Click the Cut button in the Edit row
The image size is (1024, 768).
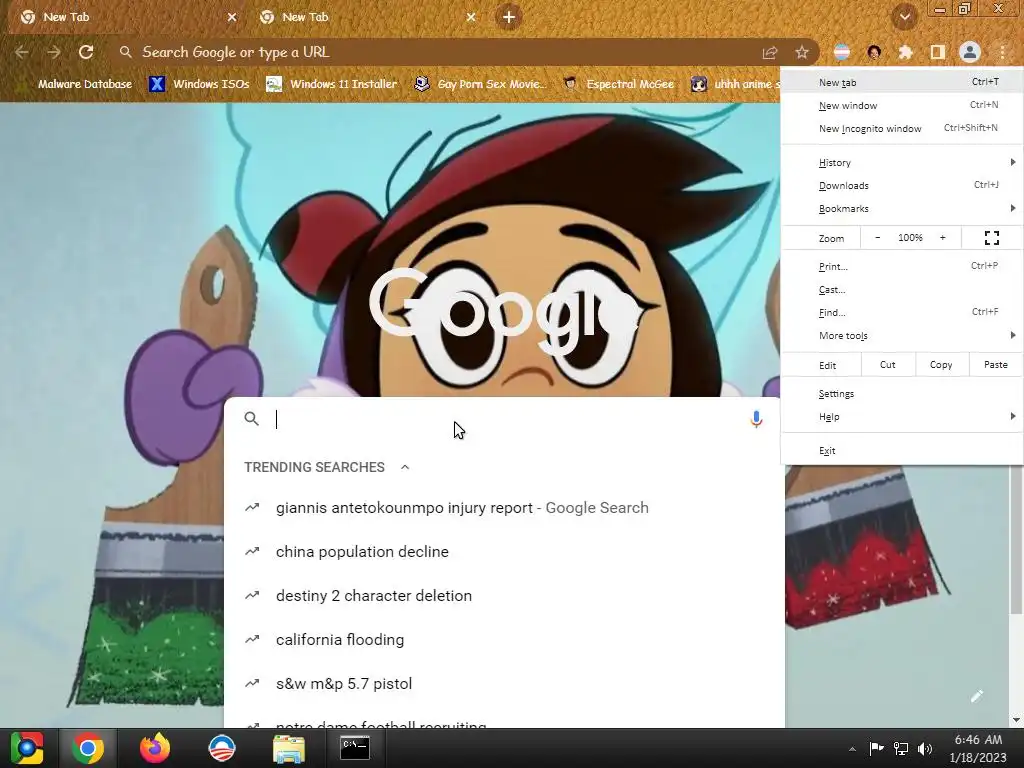tap(888, 365)
